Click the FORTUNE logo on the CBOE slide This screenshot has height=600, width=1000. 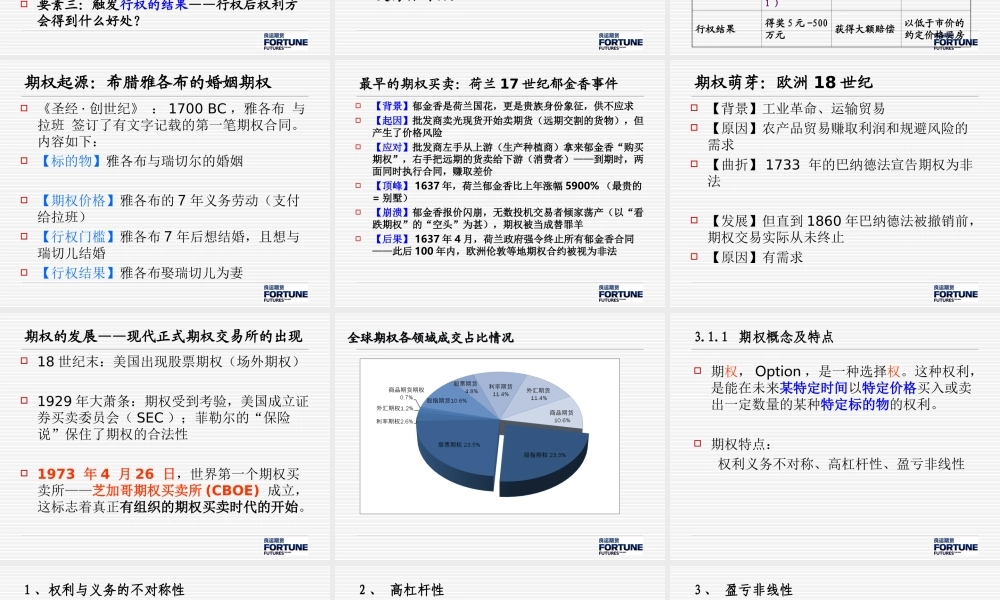point(286,546)
